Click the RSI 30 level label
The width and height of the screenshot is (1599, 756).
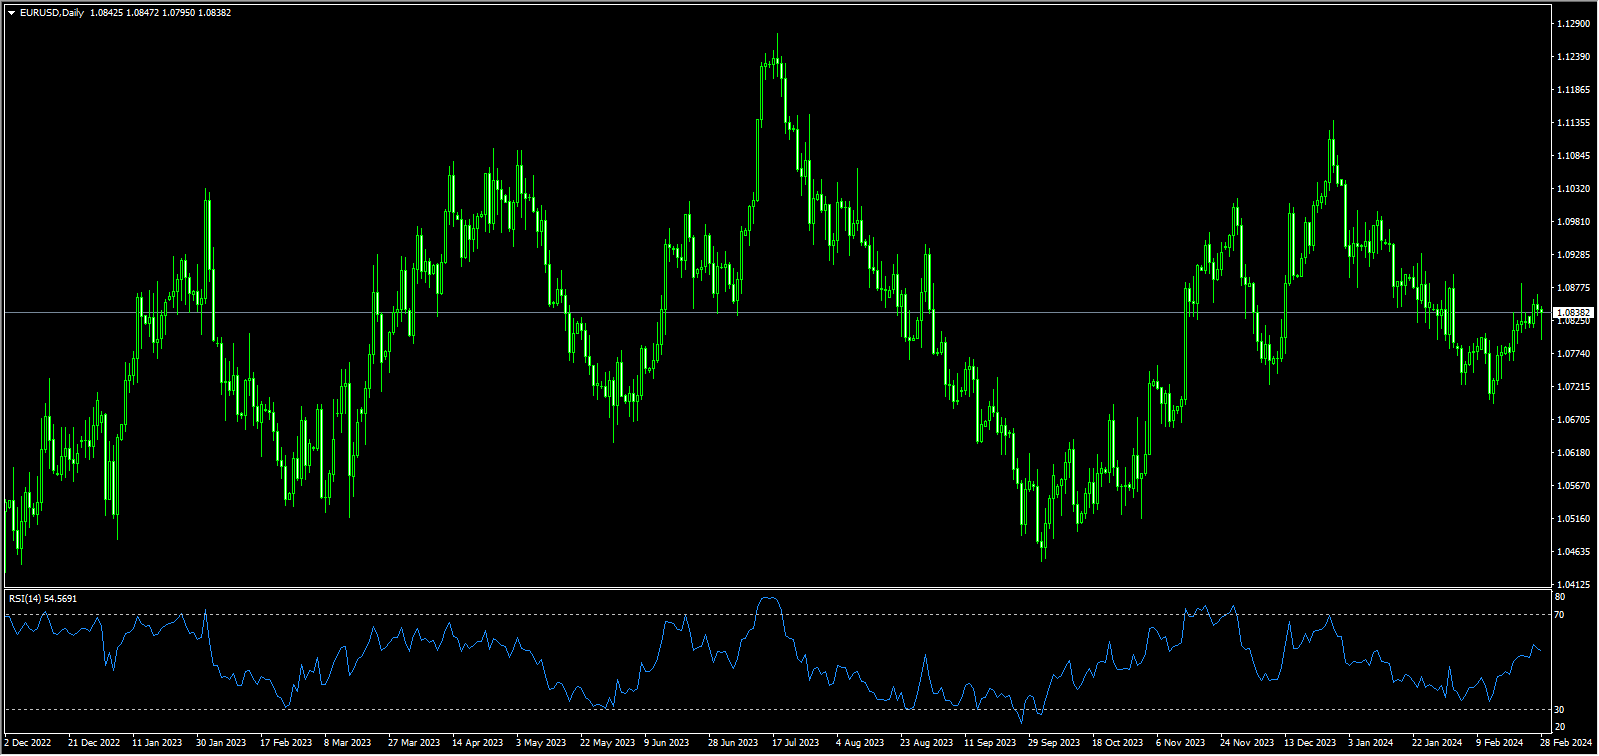[x=1560, y=710]
